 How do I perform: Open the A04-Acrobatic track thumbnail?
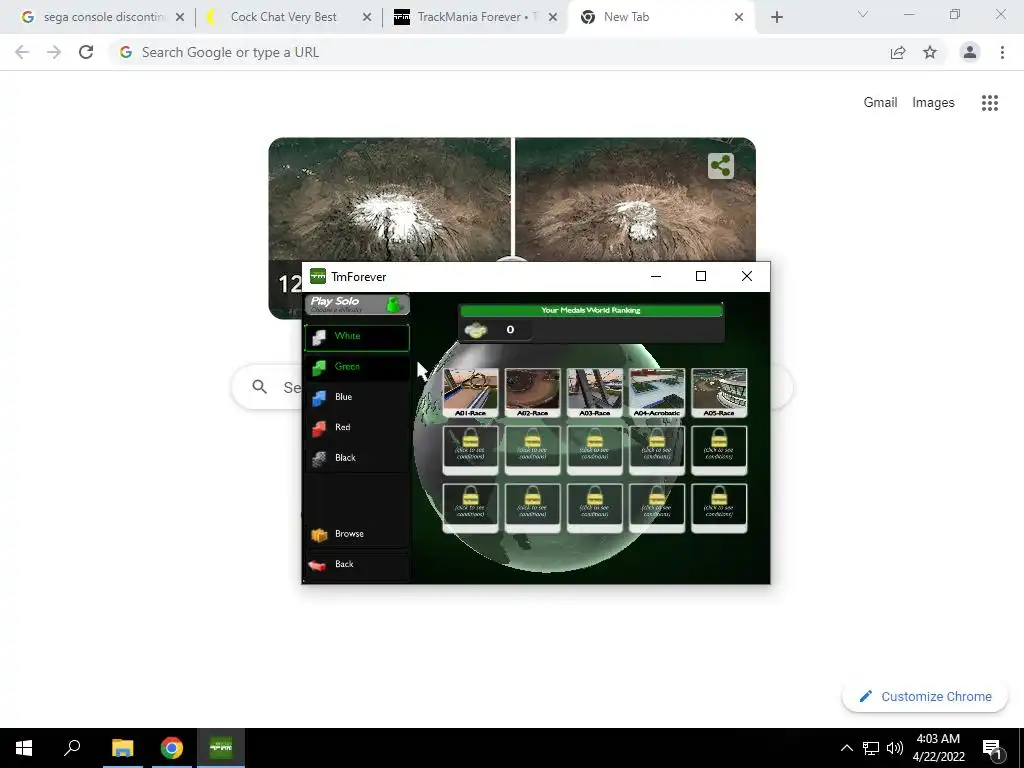click(657, 392)
